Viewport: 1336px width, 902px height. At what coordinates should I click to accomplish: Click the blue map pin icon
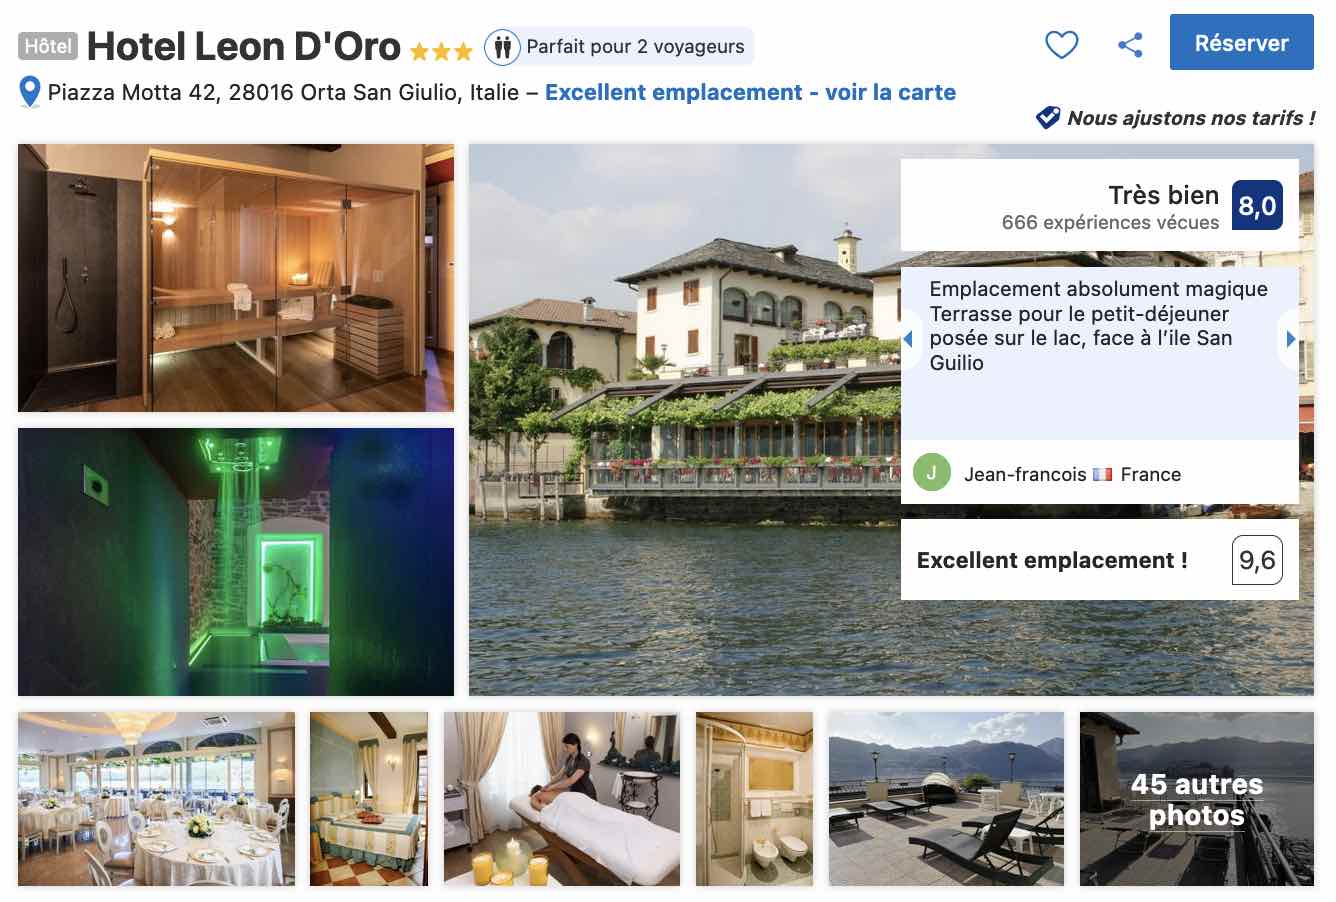pyautogui.click(x=30, y=93)
